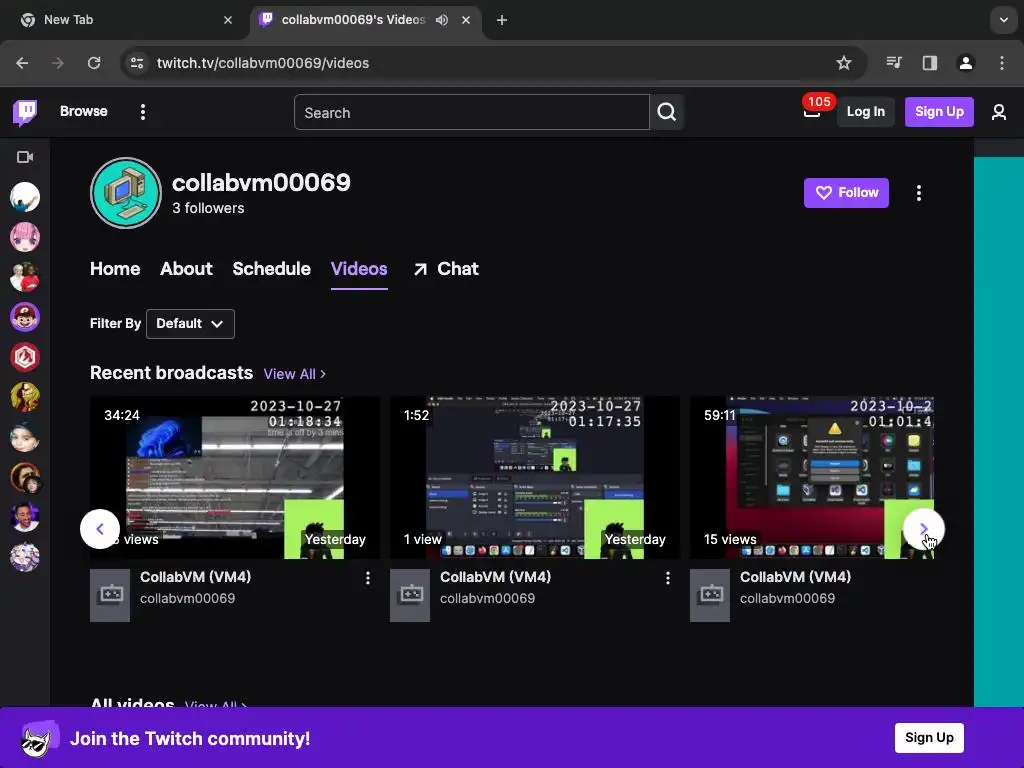This screenshot has height=768, width=1024.
Task: Click the Browse link
Action: point(84,111)
